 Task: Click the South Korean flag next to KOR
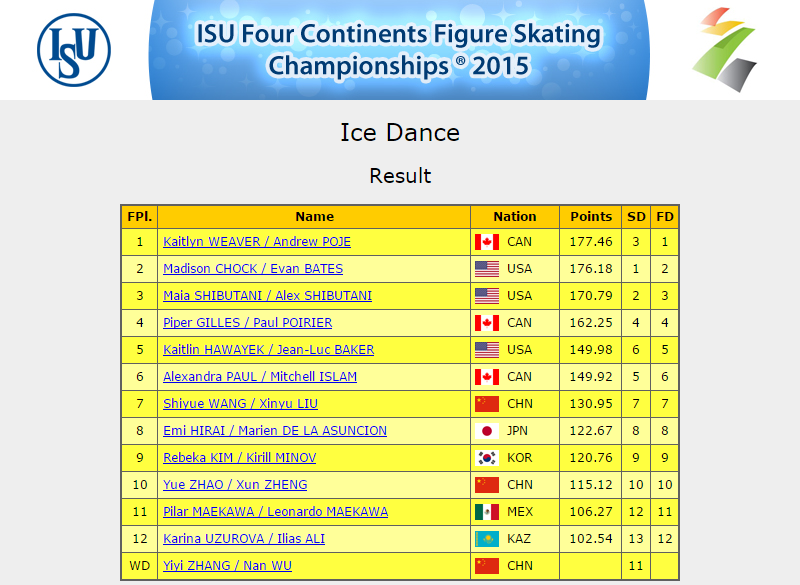tap(487, 458)
